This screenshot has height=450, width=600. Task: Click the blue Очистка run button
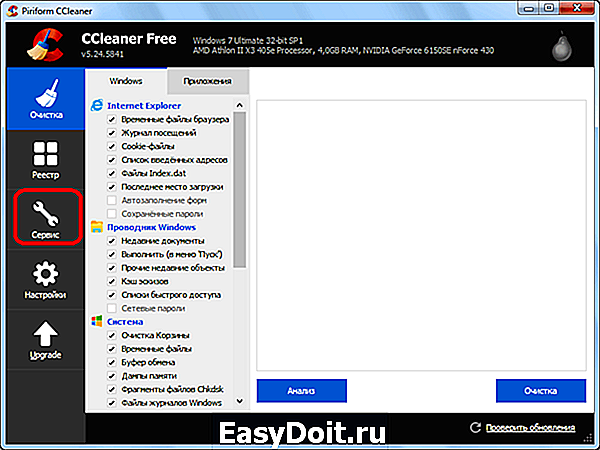541,391
